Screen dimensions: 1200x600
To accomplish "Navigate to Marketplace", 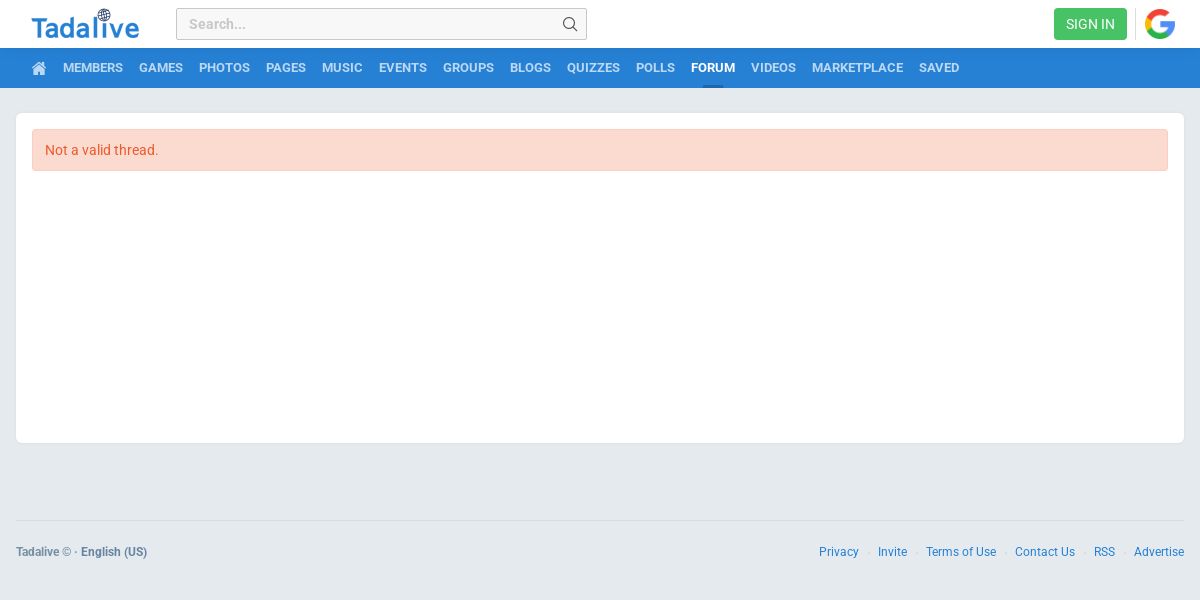I will click(x=857, y=68).
